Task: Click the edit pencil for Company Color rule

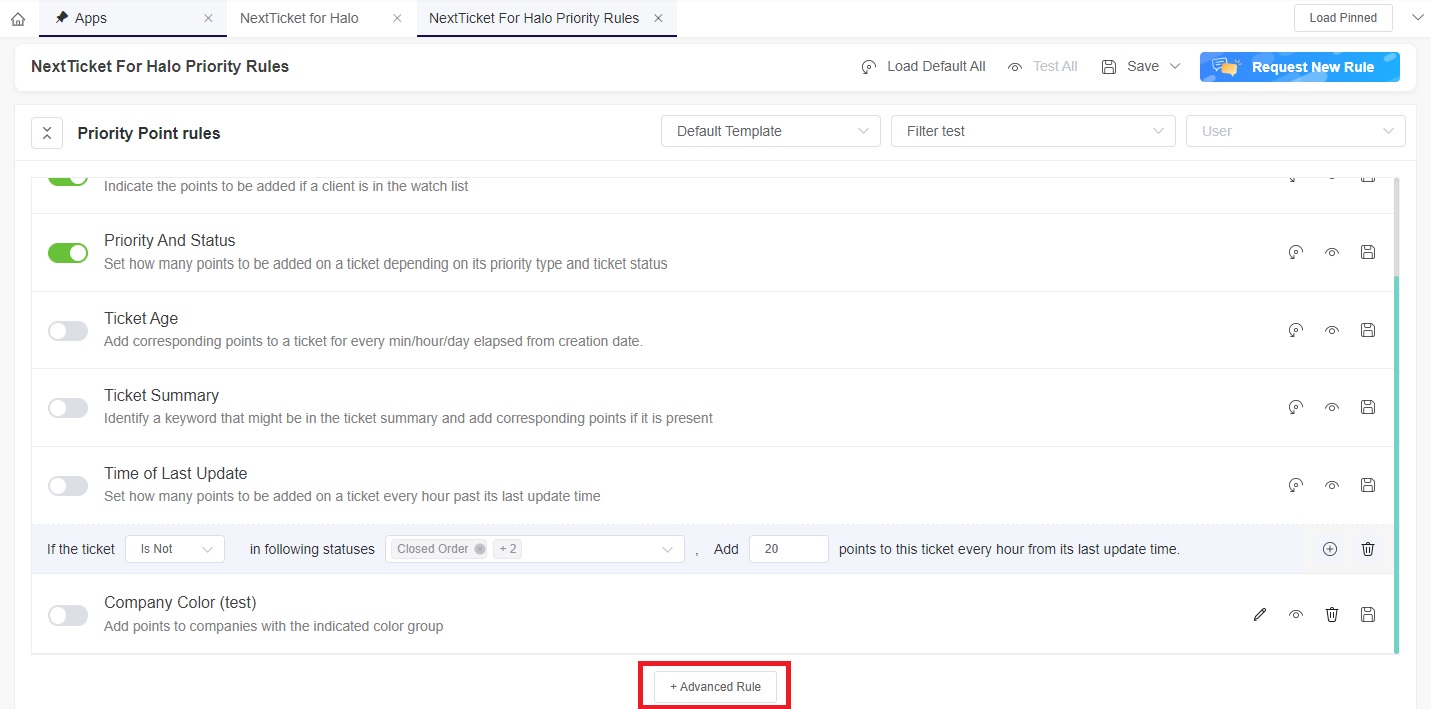Action: pyautogui.click(x=1260, y=615)
